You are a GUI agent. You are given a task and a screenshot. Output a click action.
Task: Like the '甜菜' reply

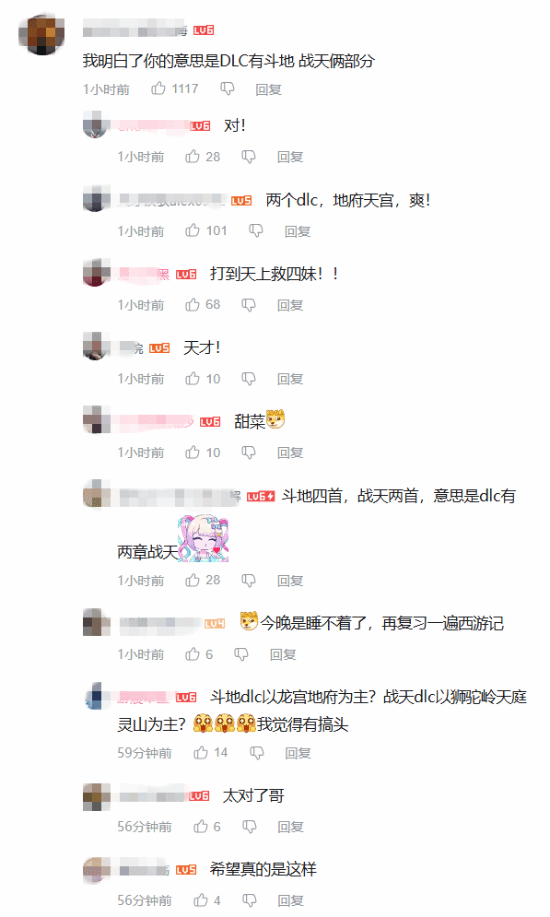(192, 452)
